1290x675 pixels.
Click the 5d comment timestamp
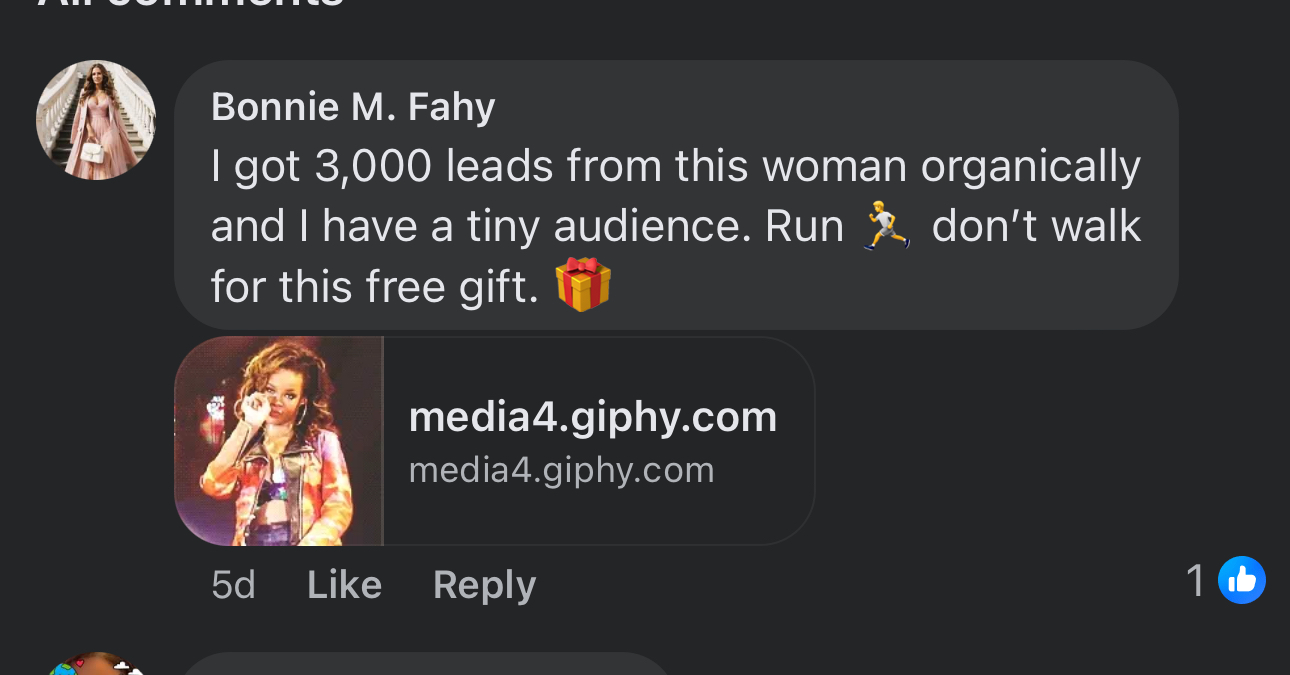click(233, 585)
